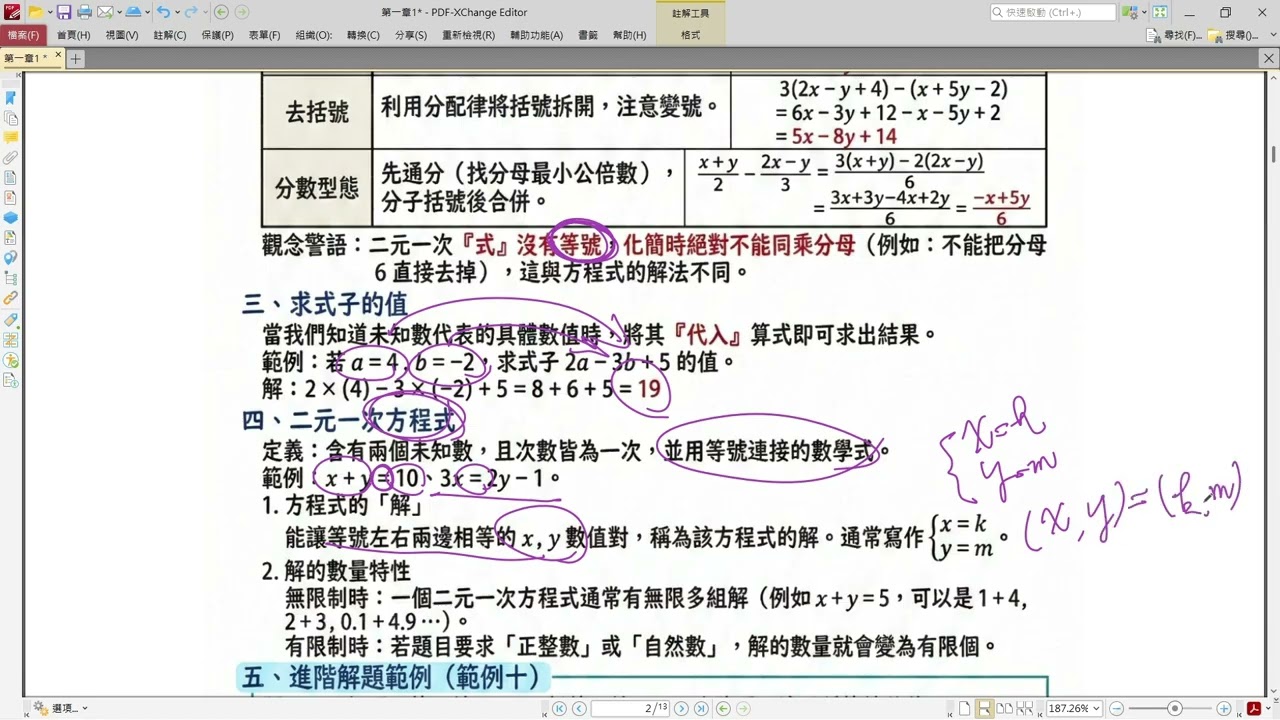Open the 分享(S) share tab

tap(411, 35)
